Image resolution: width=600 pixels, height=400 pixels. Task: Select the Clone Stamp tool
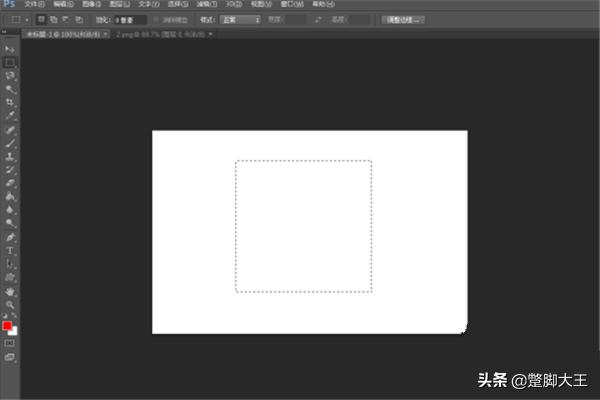pyautogui.click(x=10, y=157)
